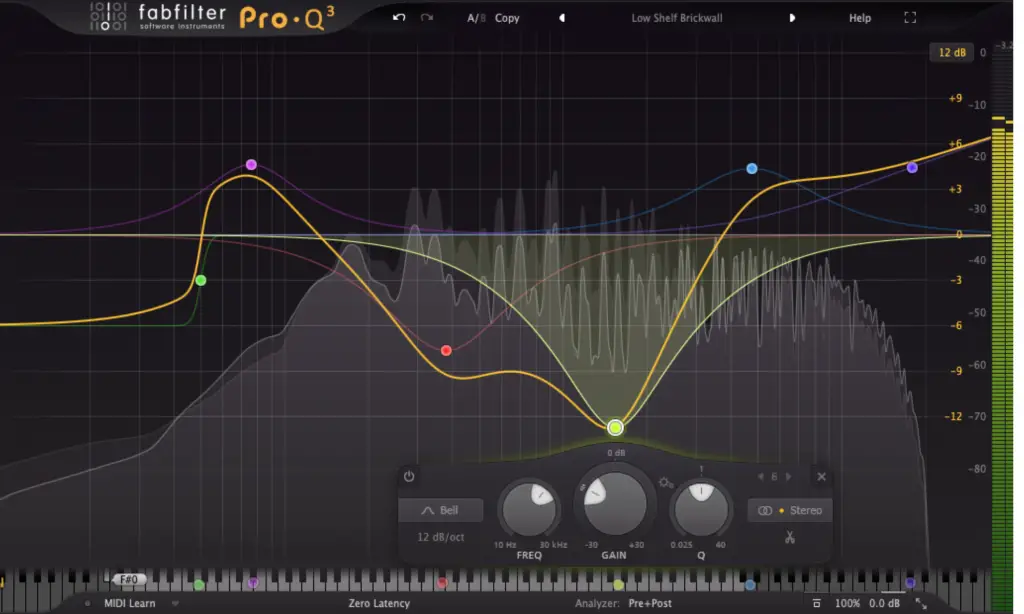Click the output options icon beside 100%
1024x614 pixels.
[816, 604]
